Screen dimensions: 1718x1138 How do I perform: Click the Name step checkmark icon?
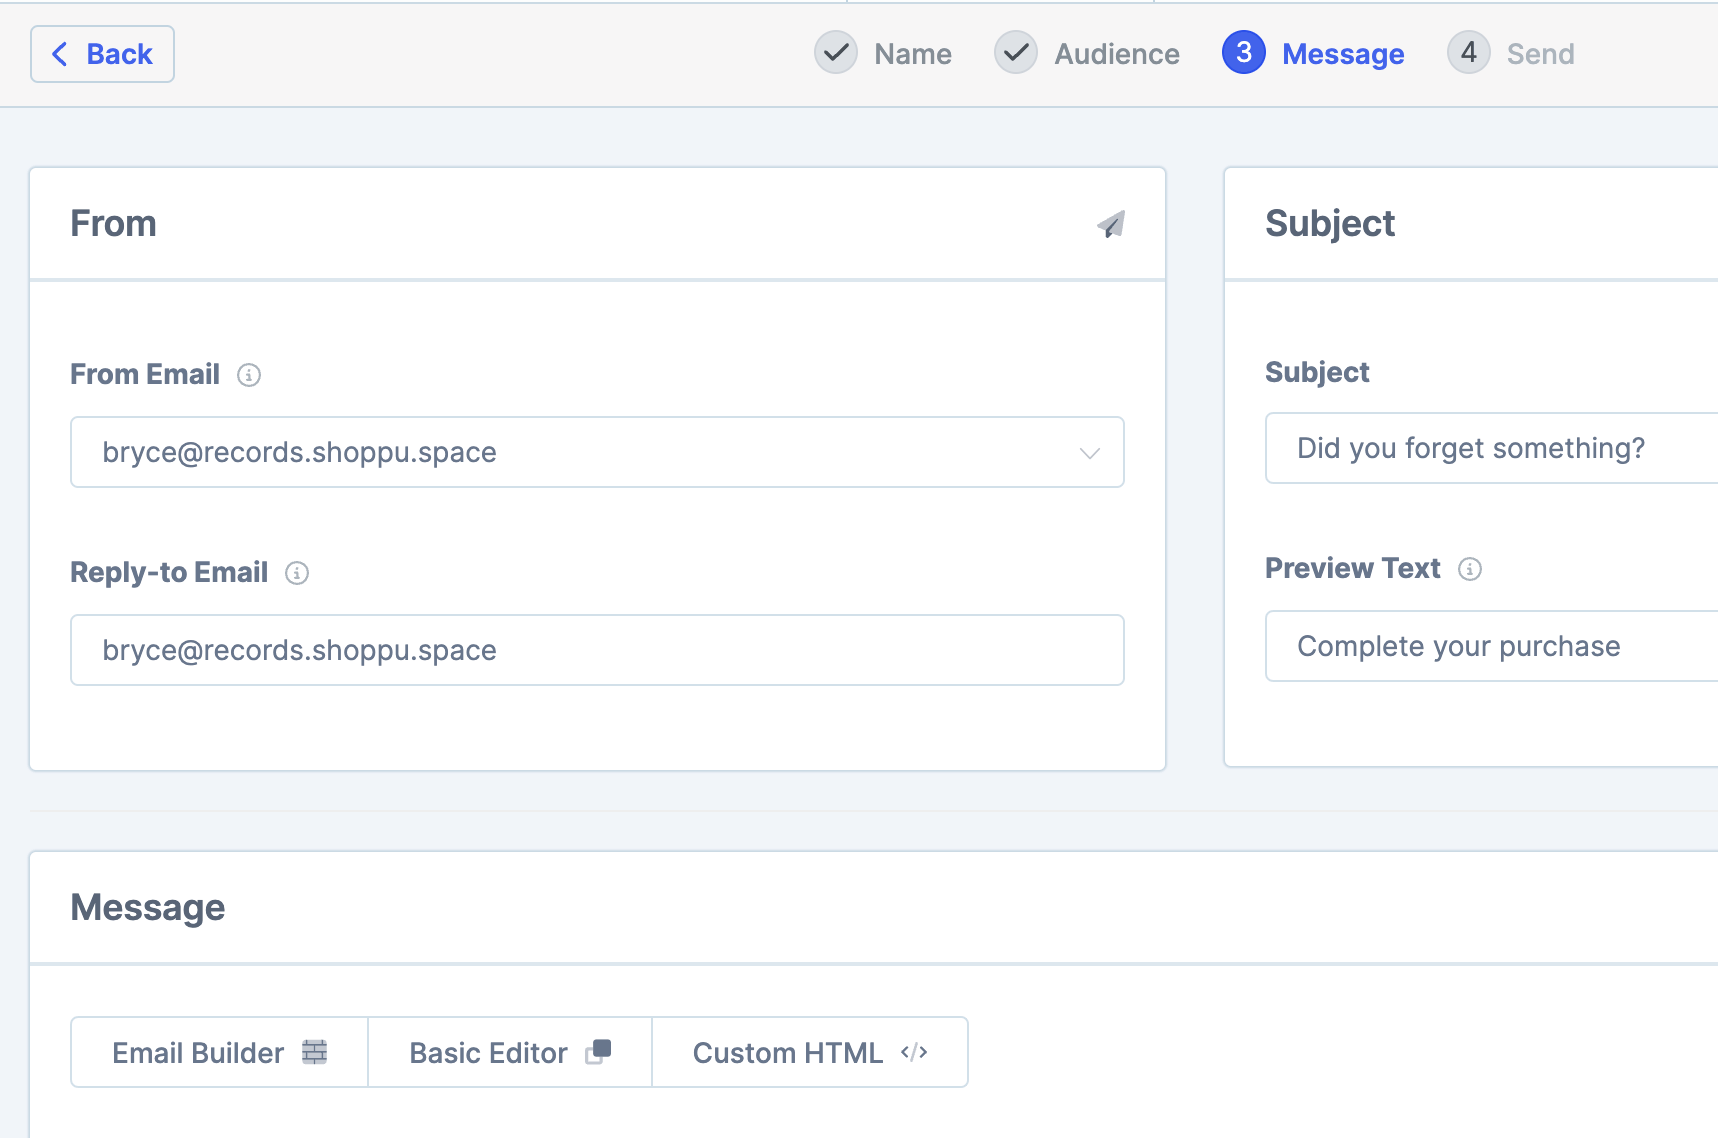[835, 53]
